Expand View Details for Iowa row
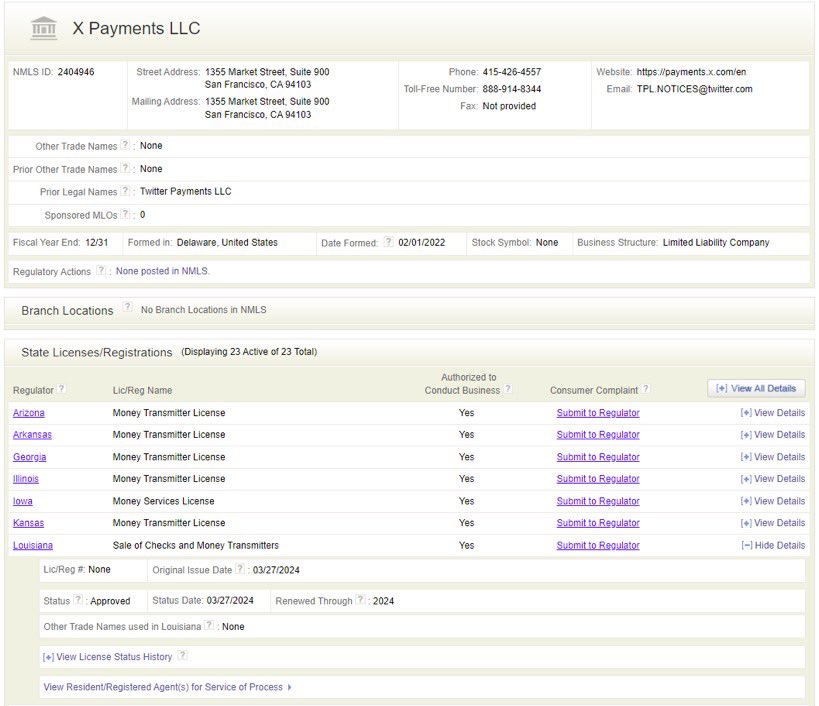Viewport: 819px width, 706px height. [x=773, y=501]
